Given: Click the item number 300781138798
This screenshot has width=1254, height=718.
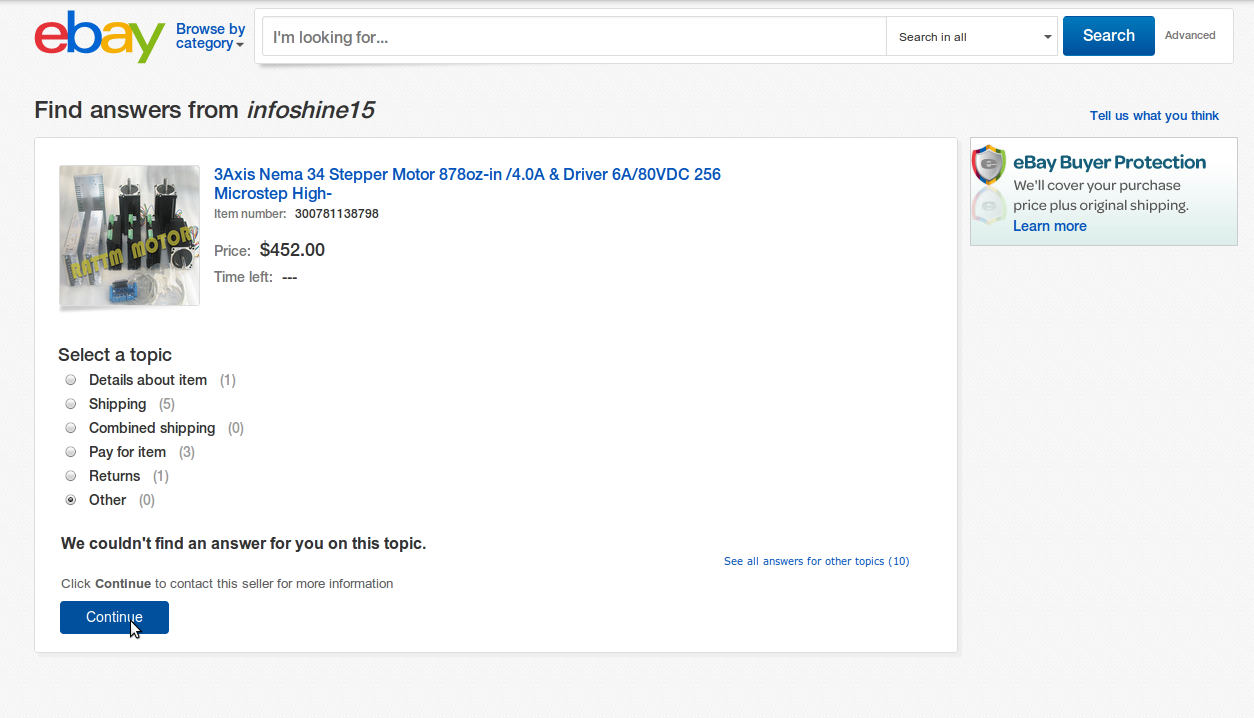Looking at the screenshot, I should 336,214.
